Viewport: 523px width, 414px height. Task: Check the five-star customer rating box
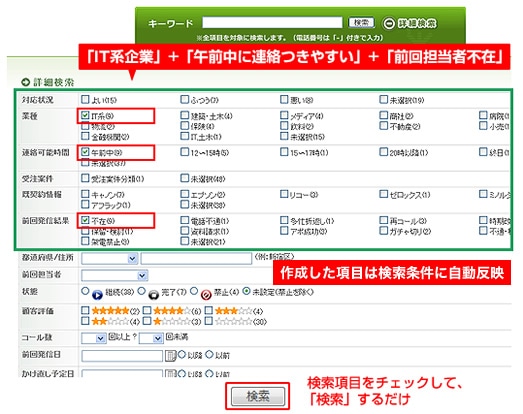pyautogui.click(x=85, y=310)
